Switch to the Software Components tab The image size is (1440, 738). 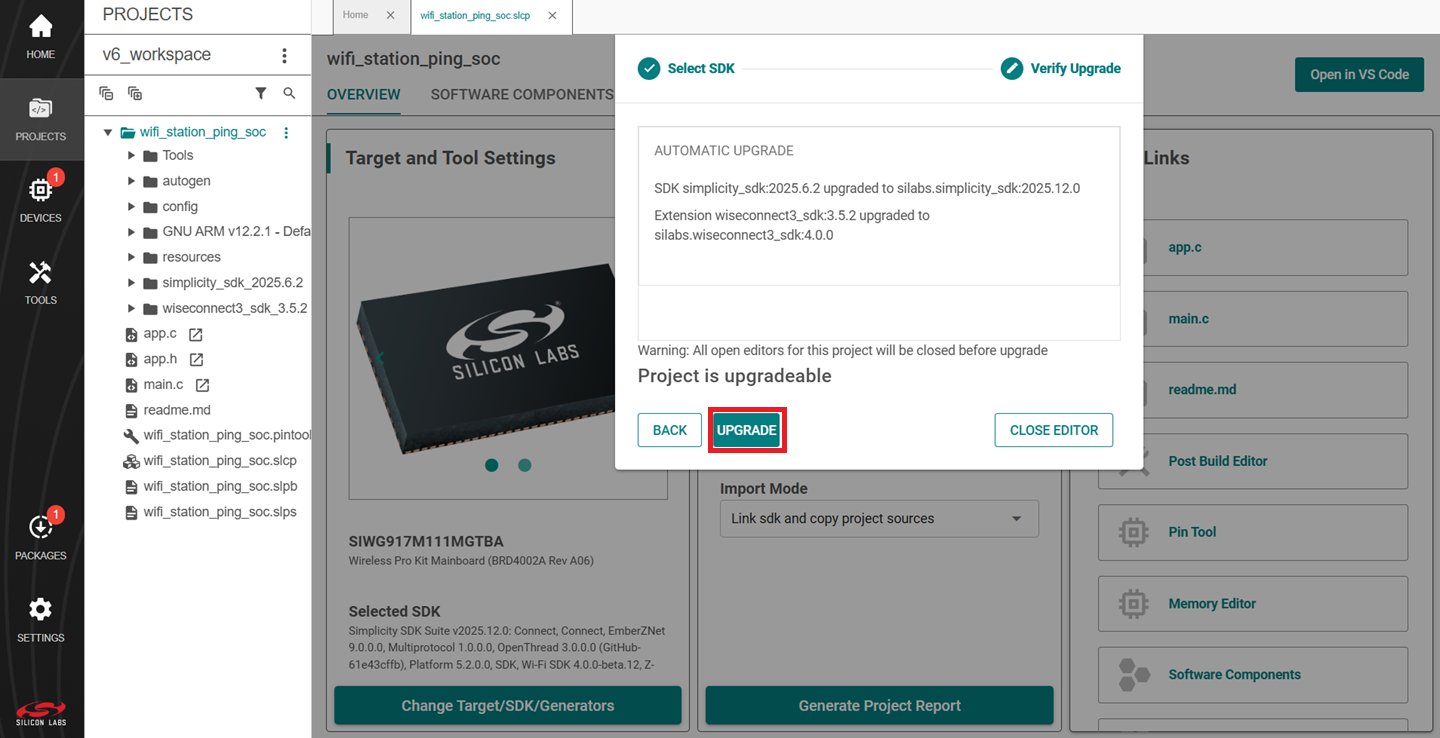tap(521, 95)
